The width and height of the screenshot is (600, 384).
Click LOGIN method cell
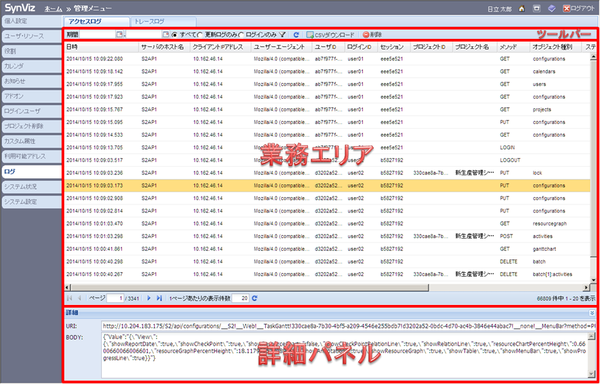pos(507,148)
